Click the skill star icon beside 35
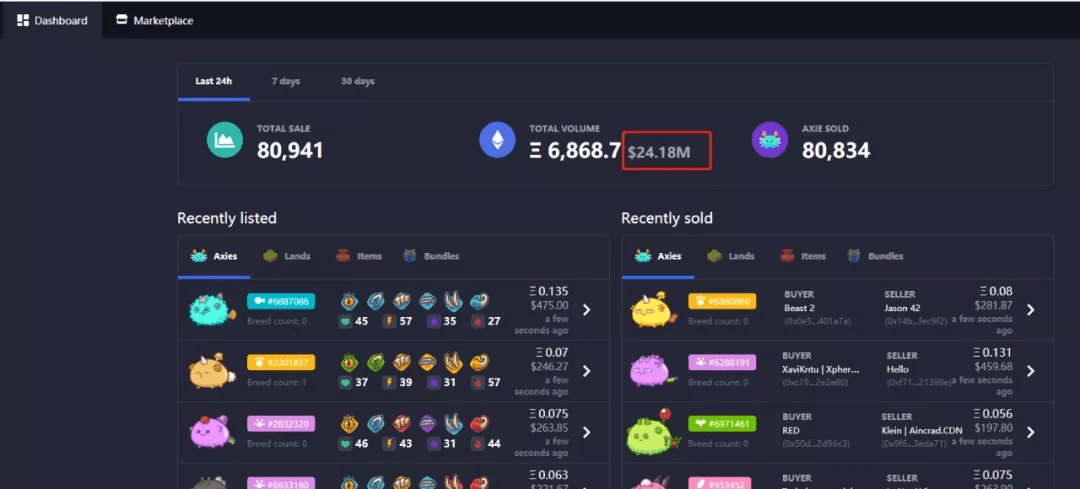Viewport: 1080px width, 489px height. [434, 321]
